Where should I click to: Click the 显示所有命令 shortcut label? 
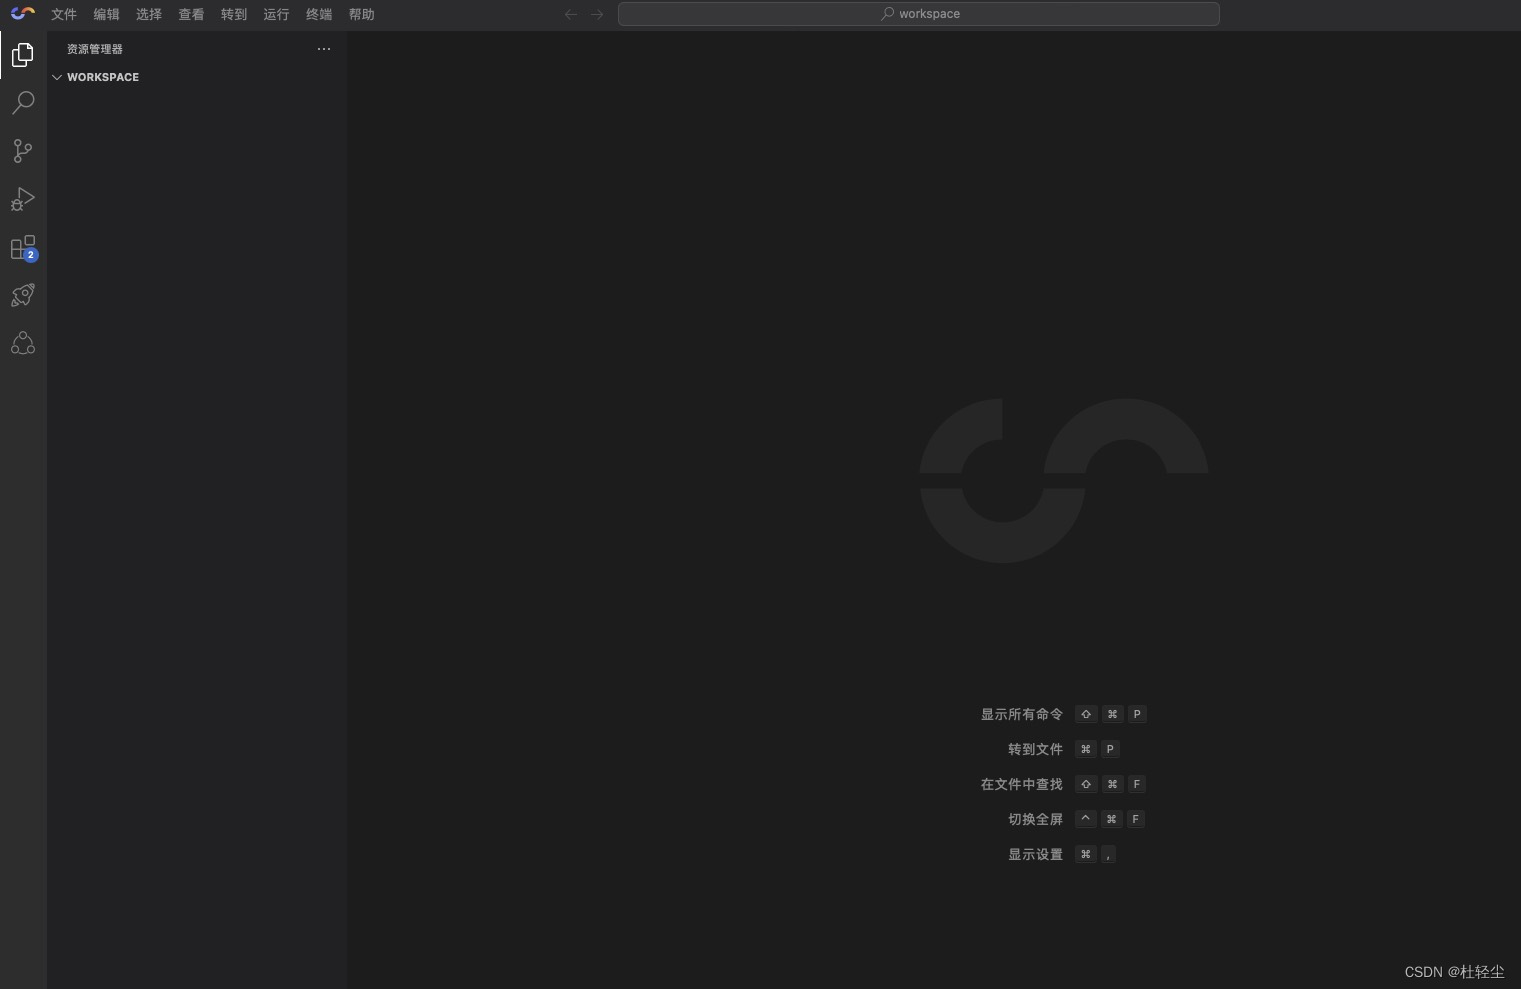click(1021, 714)
